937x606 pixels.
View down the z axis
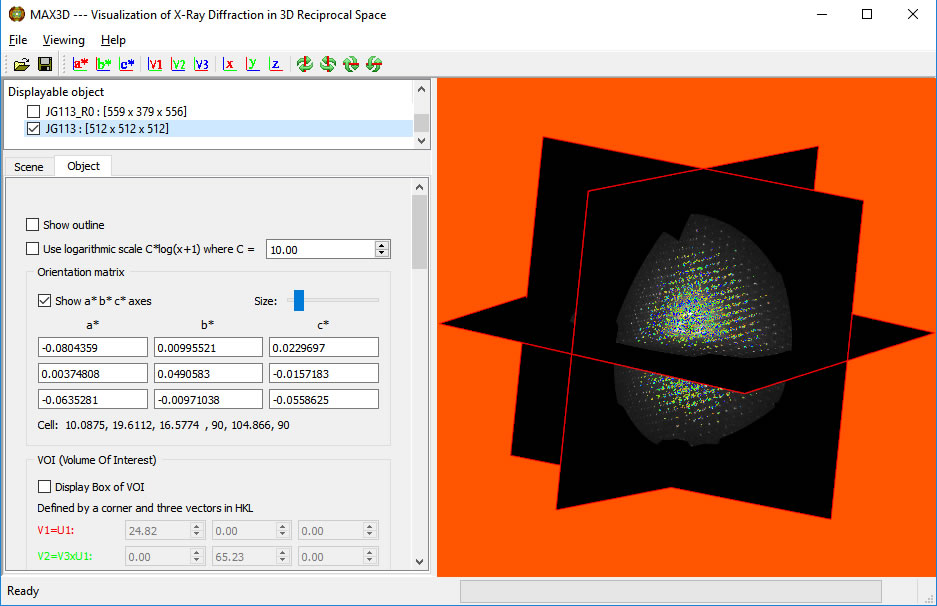pos(276,64)
